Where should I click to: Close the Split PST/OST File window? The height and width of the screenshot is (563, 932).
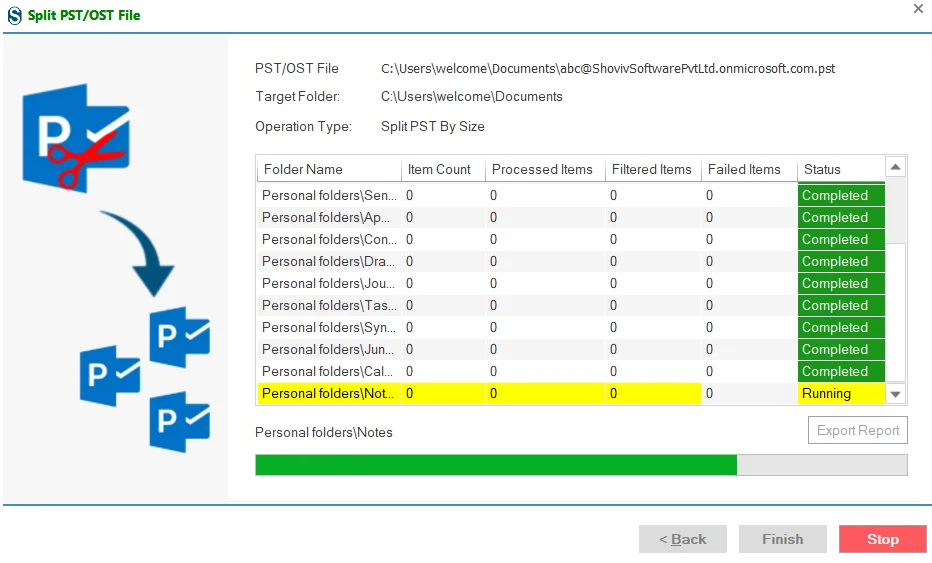[918, 9]
